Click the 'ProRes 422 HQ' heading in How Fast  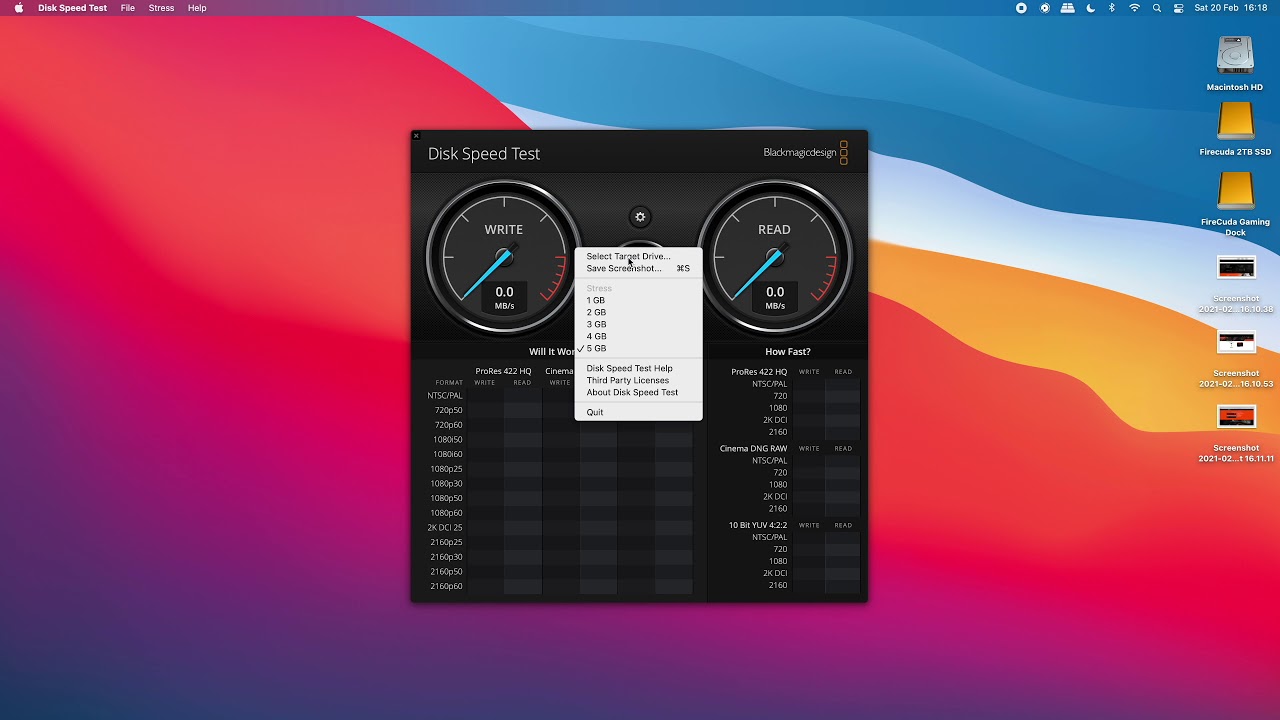click(759, 372)
